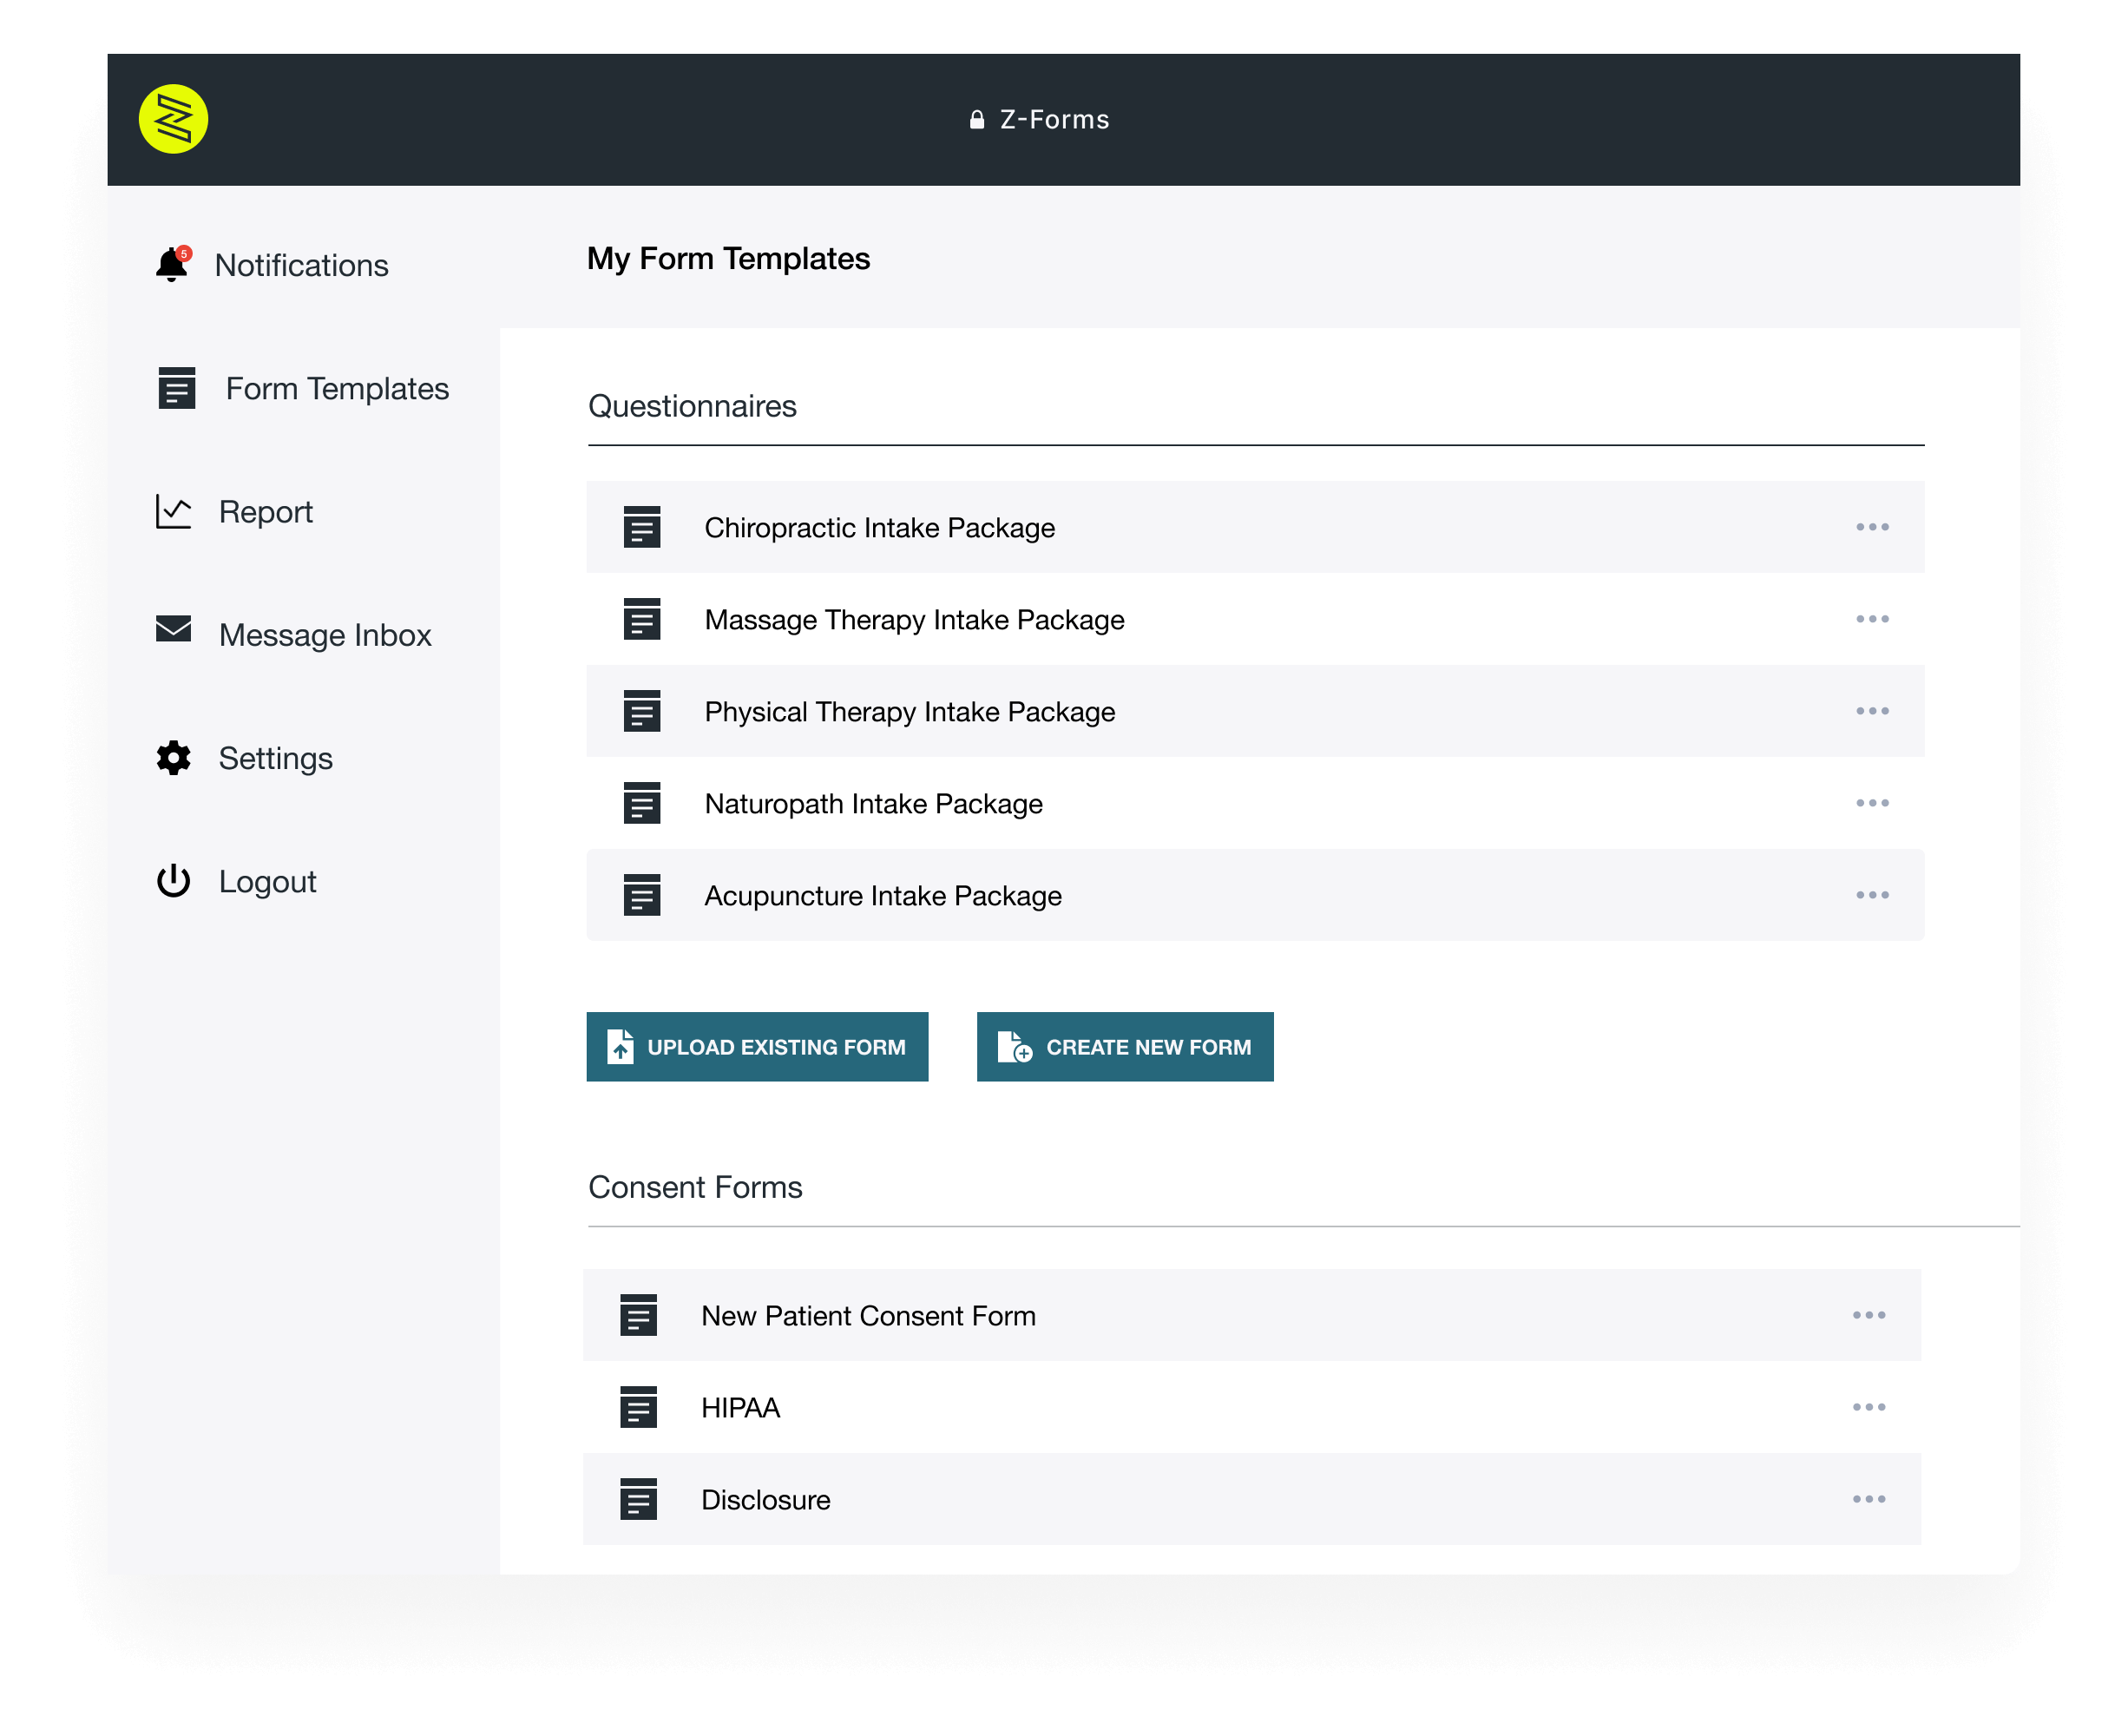Open the Message Inbox envelope icon
This screenshot has width=2128, height=1736.
point(173,629)
